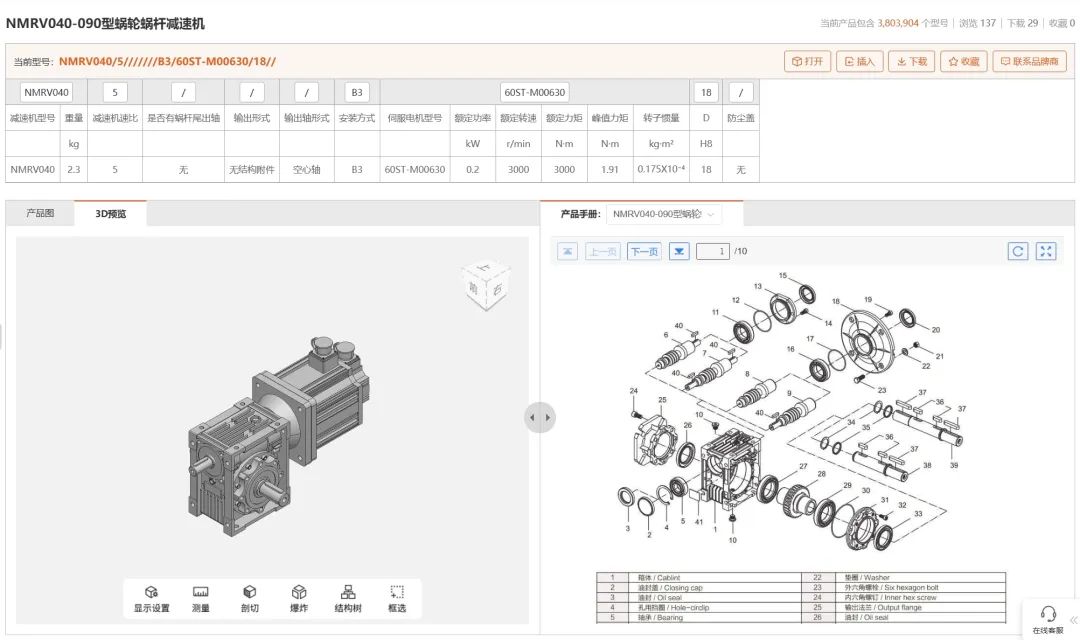This screenshot has width=1080, height=640.
Task: Click the exploded view diagram in manual
Action: (792, 410)
